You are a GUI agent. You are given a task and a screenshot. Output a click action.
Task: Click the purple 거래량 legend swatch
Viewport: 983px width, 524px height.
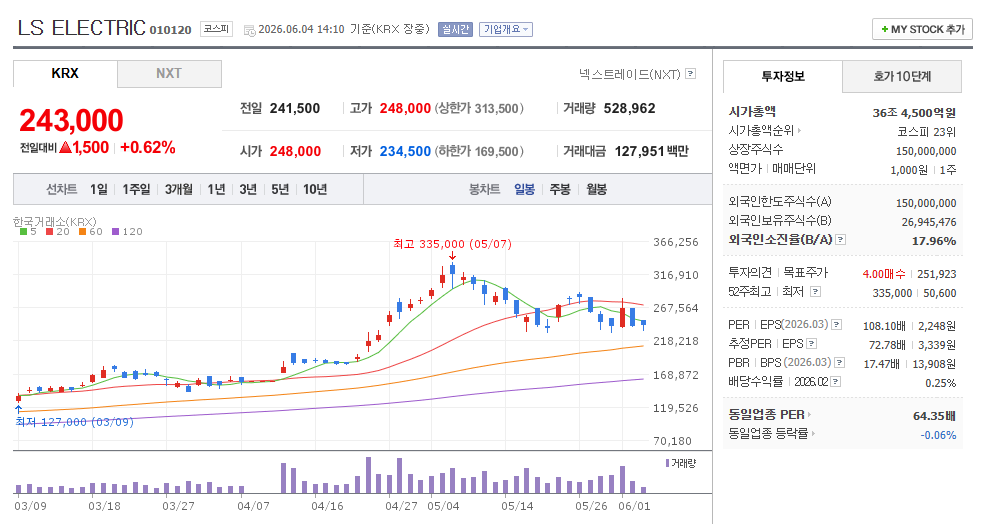[x=667, y=463]
